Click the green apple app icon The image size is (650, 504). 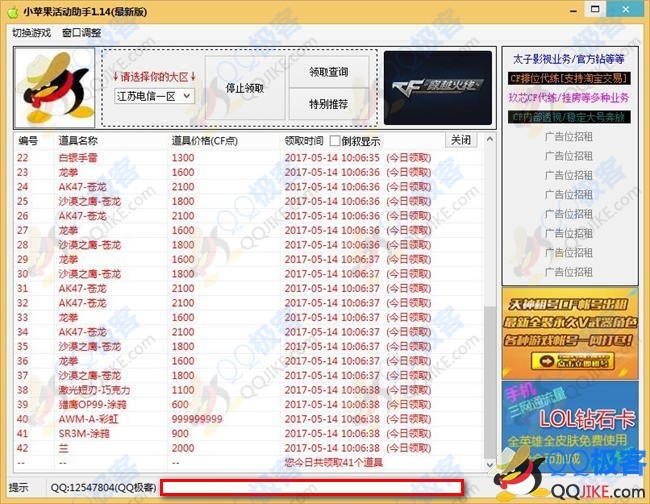coord(13,12)
